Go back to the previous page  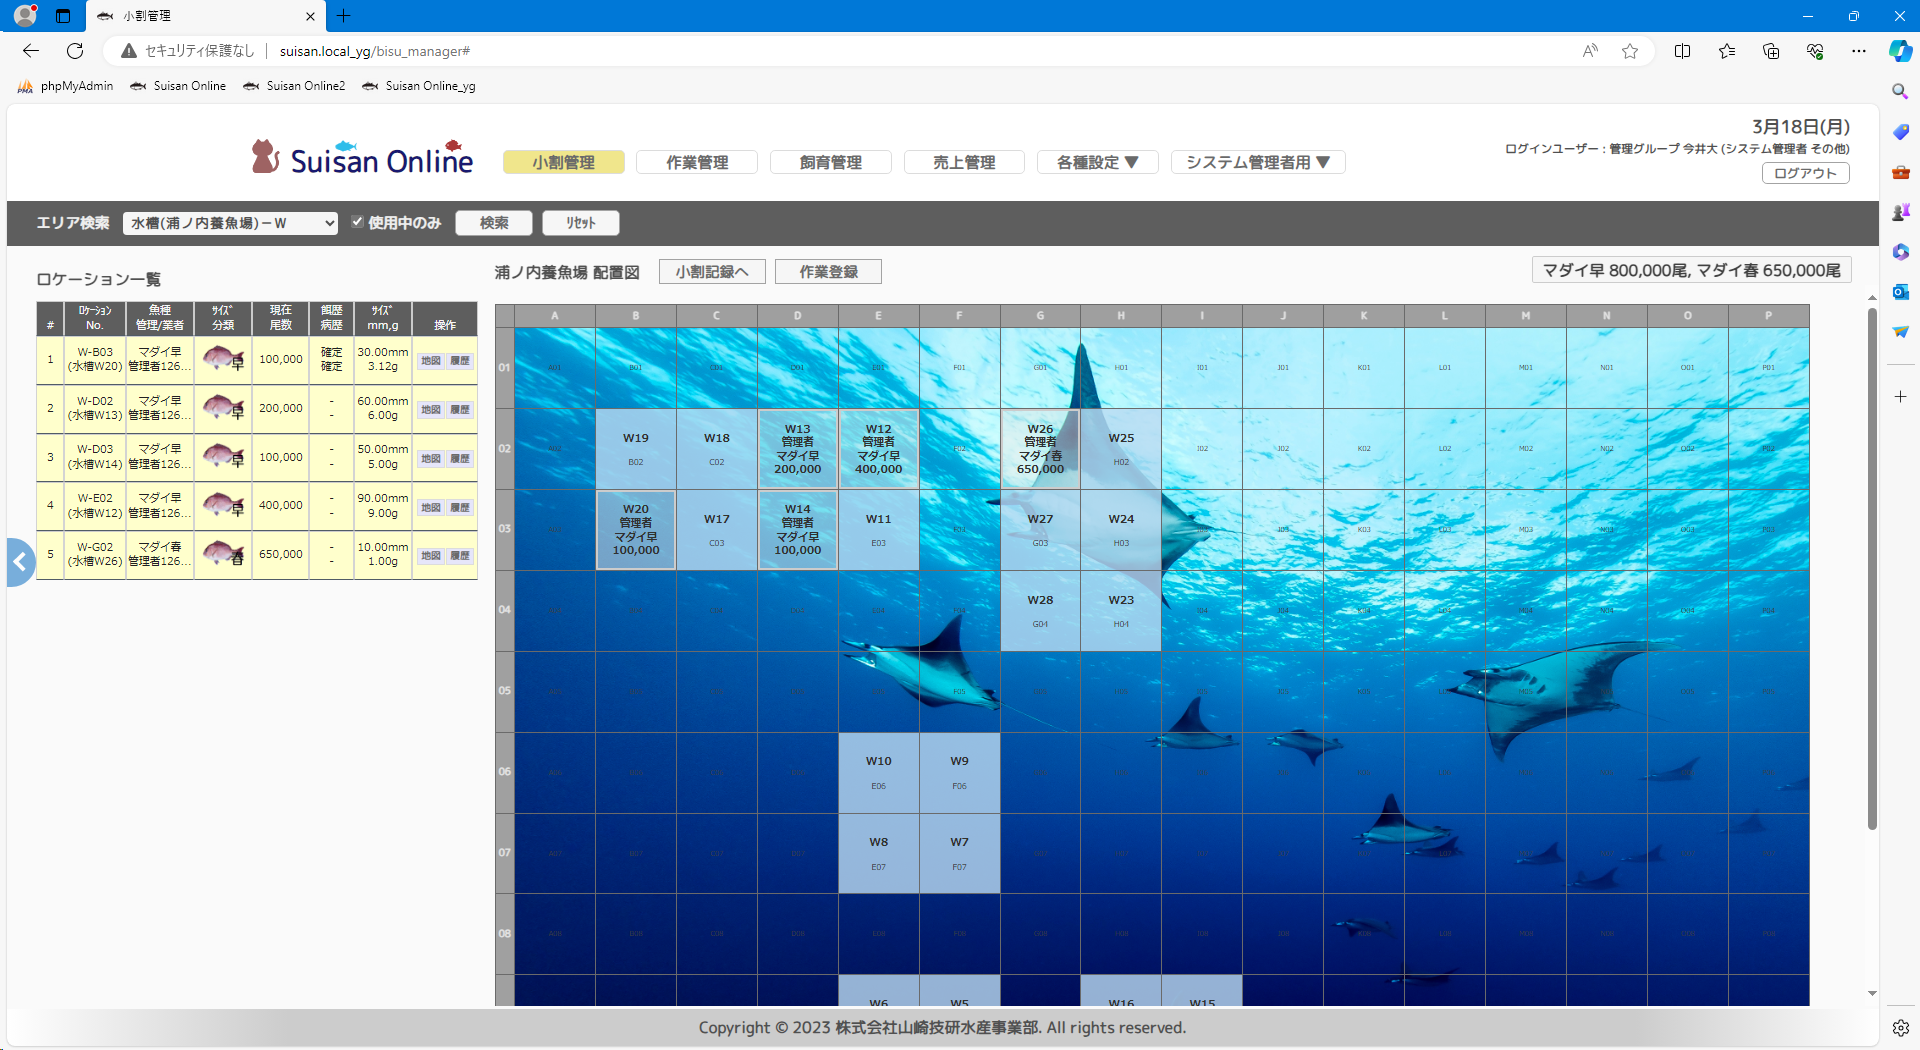coord(31,51)
